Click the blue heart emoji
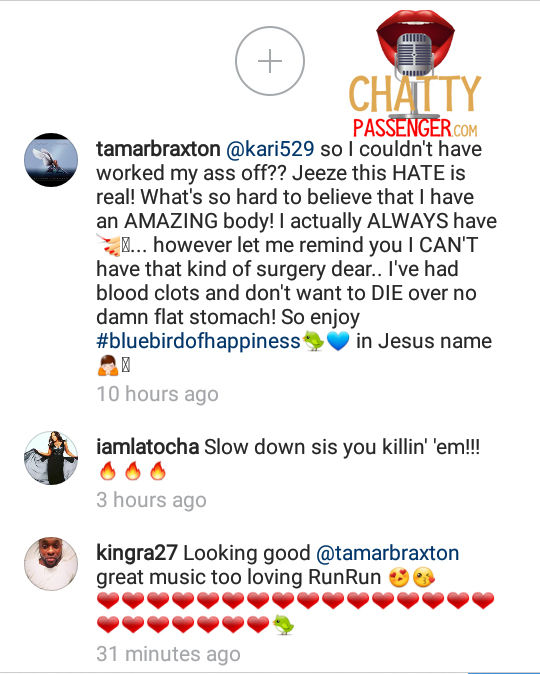The image size is (540, 674). pos(338,341)
